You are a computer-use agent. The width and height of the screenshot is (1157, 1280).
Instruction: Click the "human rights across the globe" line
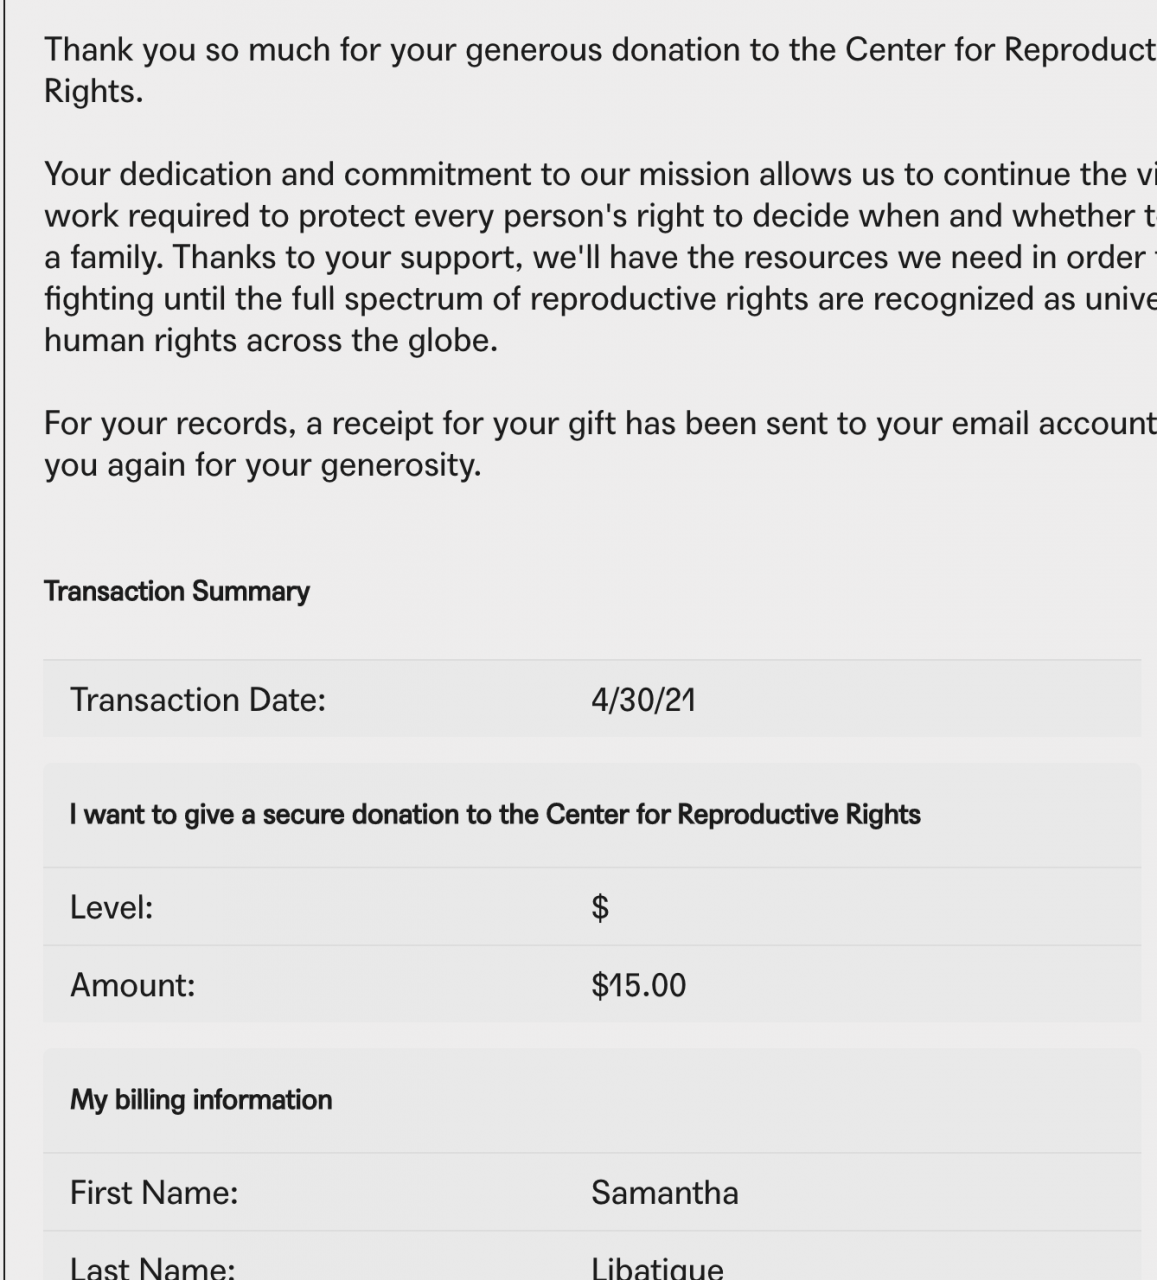271,341
